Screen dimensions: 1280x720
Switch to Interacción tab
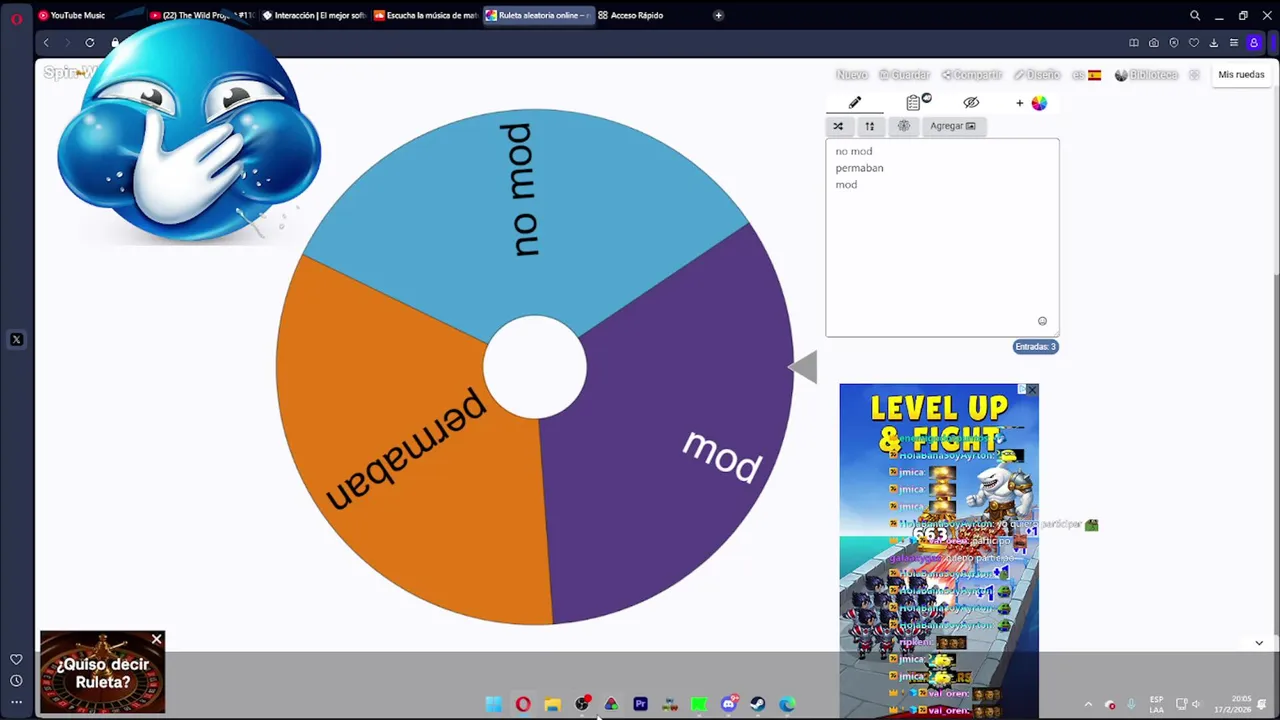(x=314, y=15)
